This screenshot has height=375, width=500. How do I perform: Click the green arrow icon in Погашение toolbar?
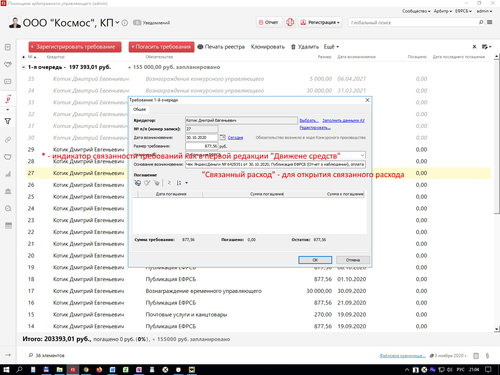tap(169, 183)
